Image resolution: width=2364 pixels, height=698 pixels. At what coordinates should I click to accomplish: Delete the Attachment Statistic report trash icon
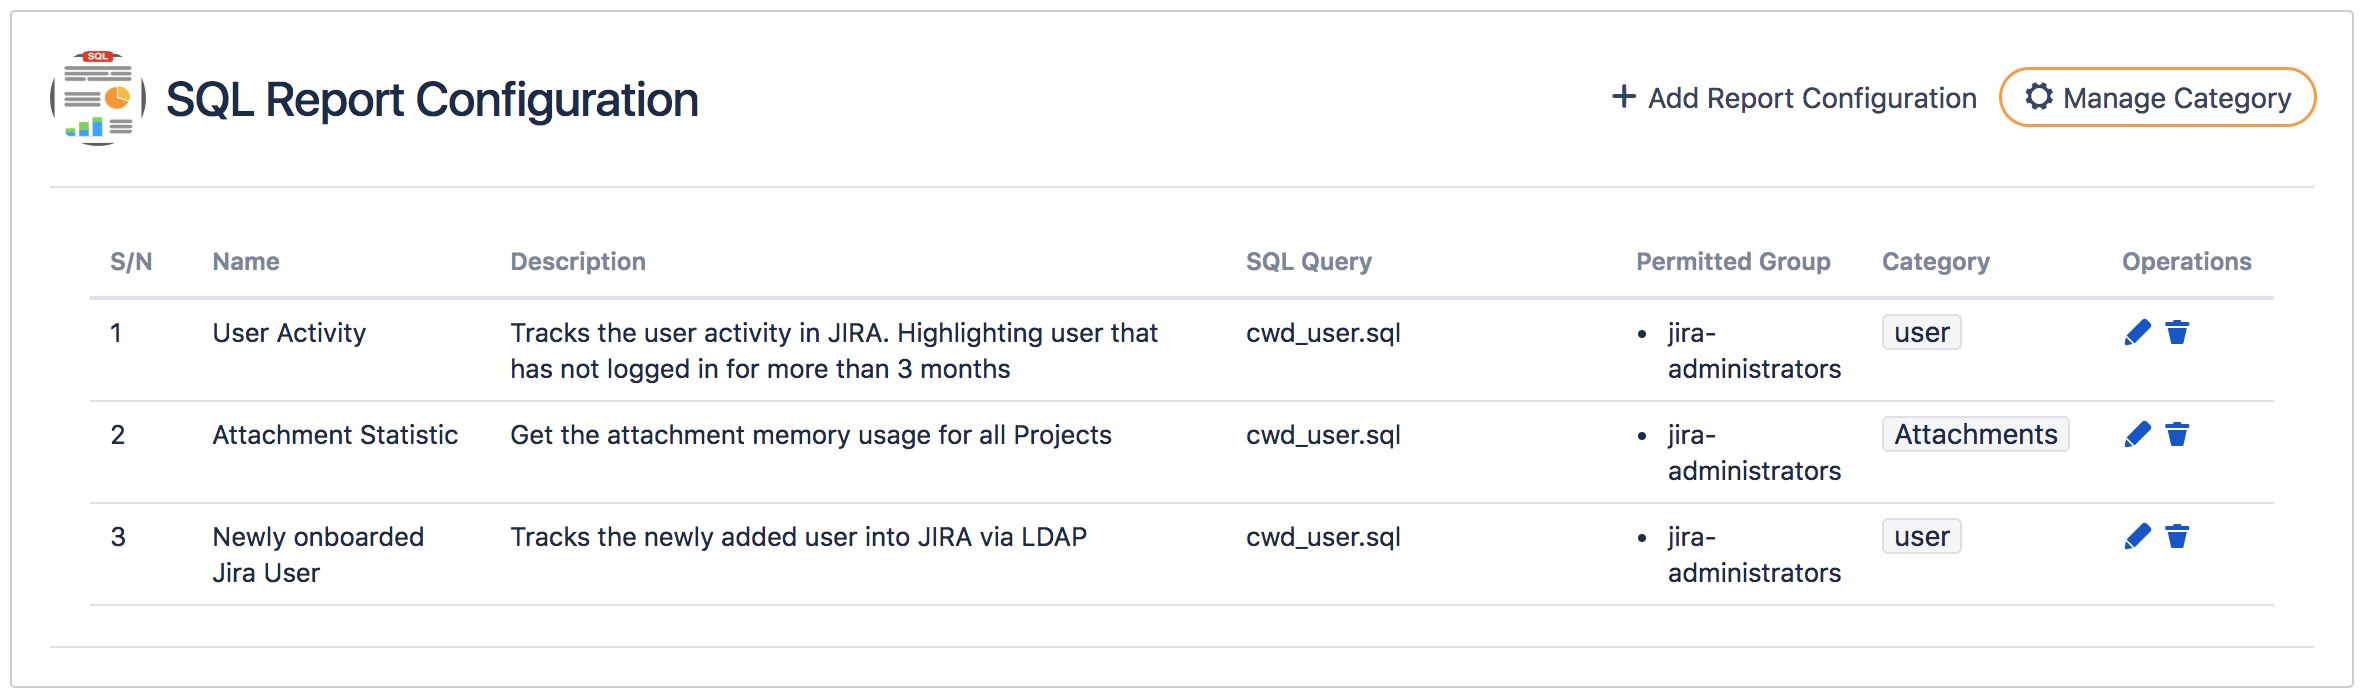point(2177,435)
